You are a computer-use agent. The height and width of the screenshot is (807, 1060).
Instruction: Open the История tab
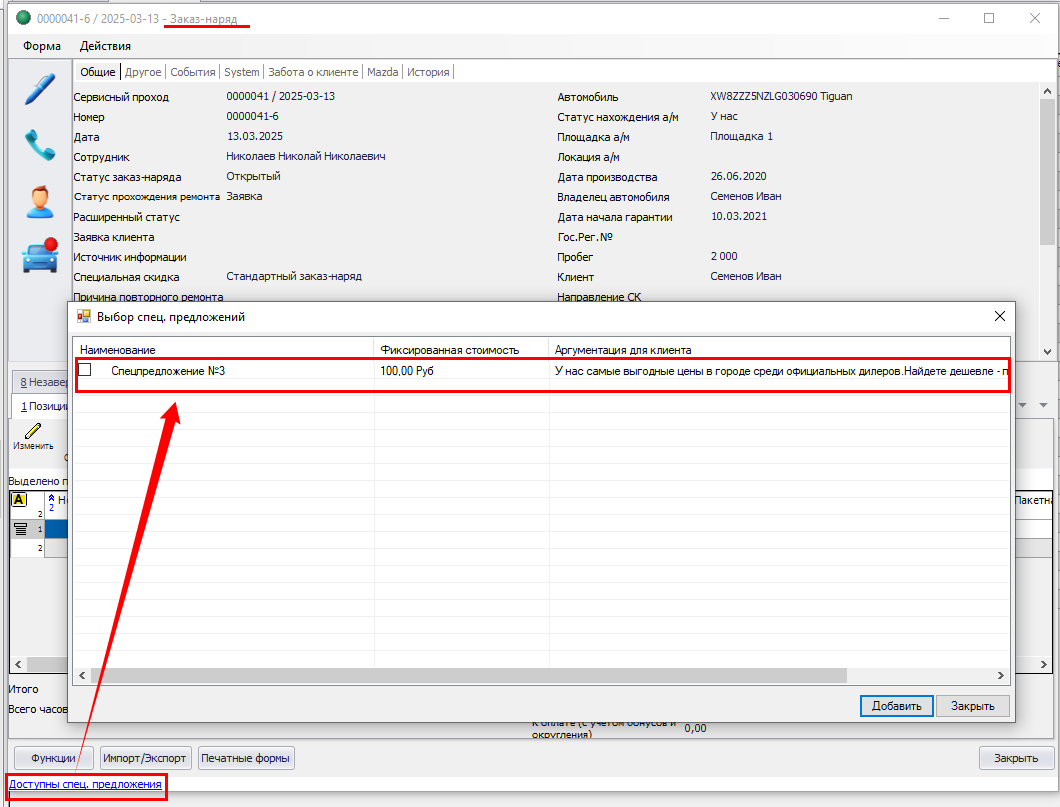coord(428,72)
